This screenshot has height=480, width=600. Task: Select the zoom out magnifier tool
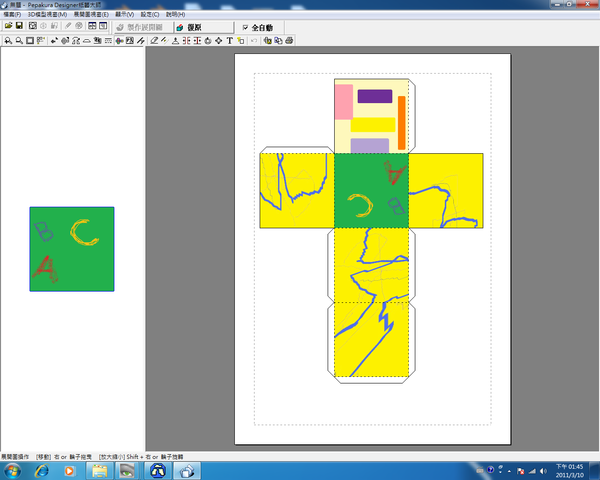click(x=19, y=41)
